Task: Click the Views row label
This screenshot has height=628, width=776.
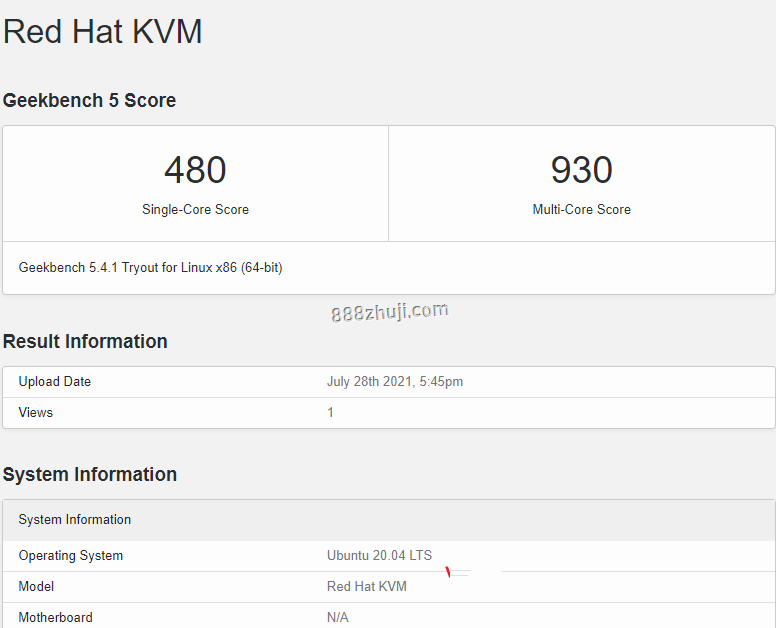Action: pos(36,412)
